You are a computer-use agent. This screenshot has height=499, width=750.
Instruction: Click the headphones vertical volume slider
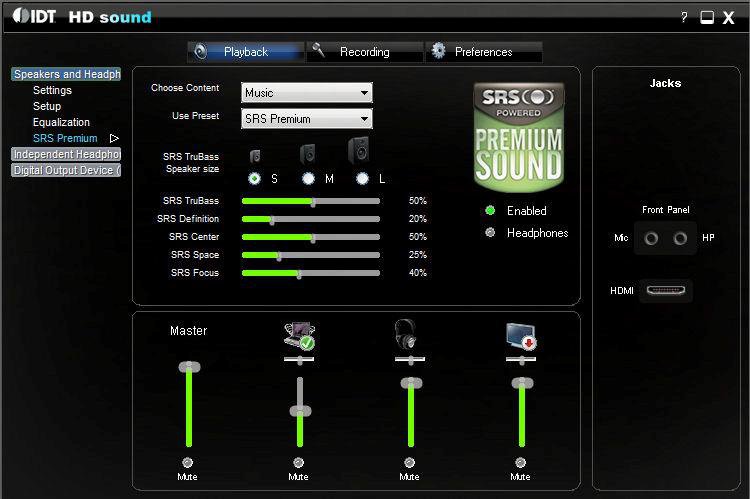pos(411,412)
